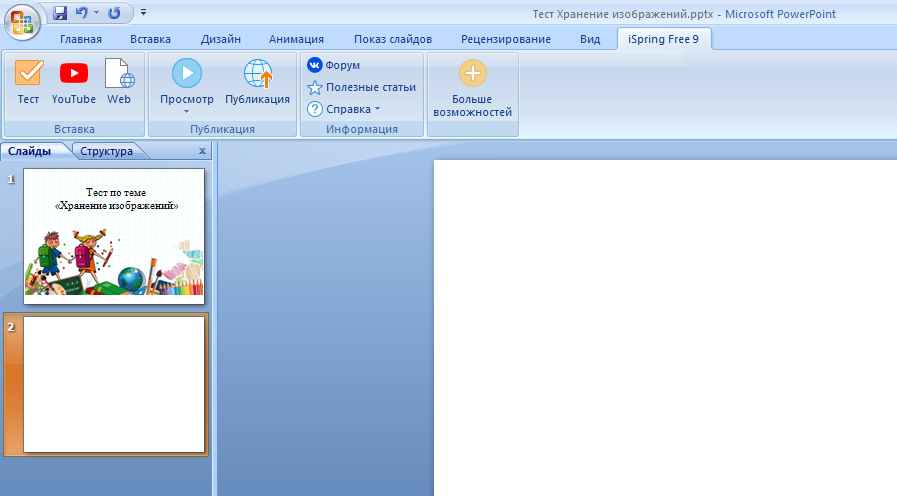897x496 pixels.
Task: Expand the Просмотр dropdown arrow
Action: click(x=186, y=112)
